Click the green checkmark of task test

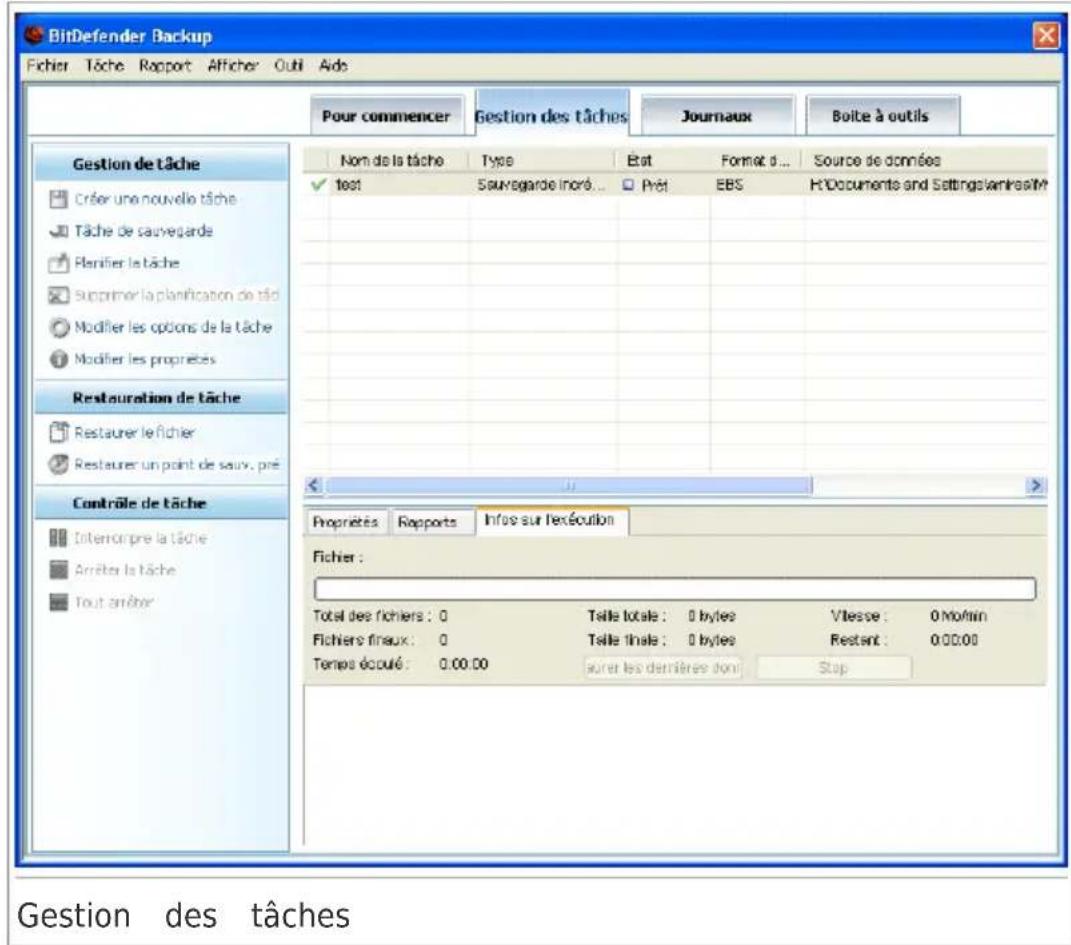pyautogui.click(x=318, y=185)
